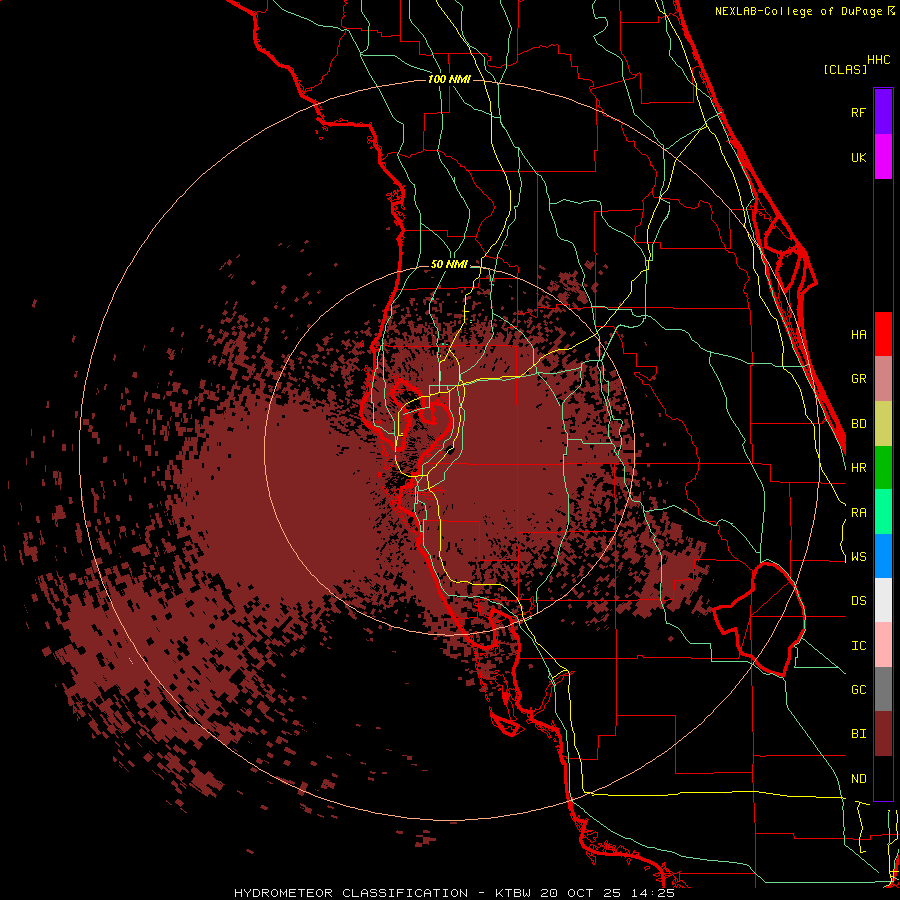Viewport: 900px width, 900px height.
Task: Click the "GC" legend label
Action: [x=858, y=690]
